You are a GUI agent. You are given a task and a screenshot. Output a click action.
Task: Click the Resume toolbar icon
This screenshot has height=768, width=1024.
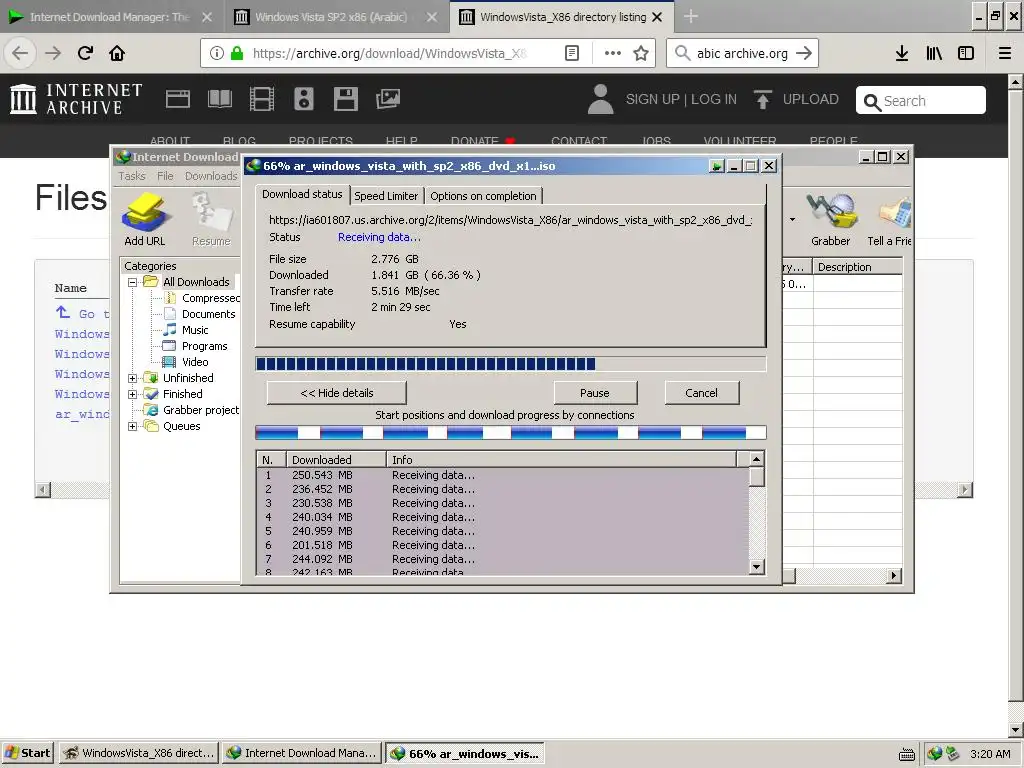point(211,219)
